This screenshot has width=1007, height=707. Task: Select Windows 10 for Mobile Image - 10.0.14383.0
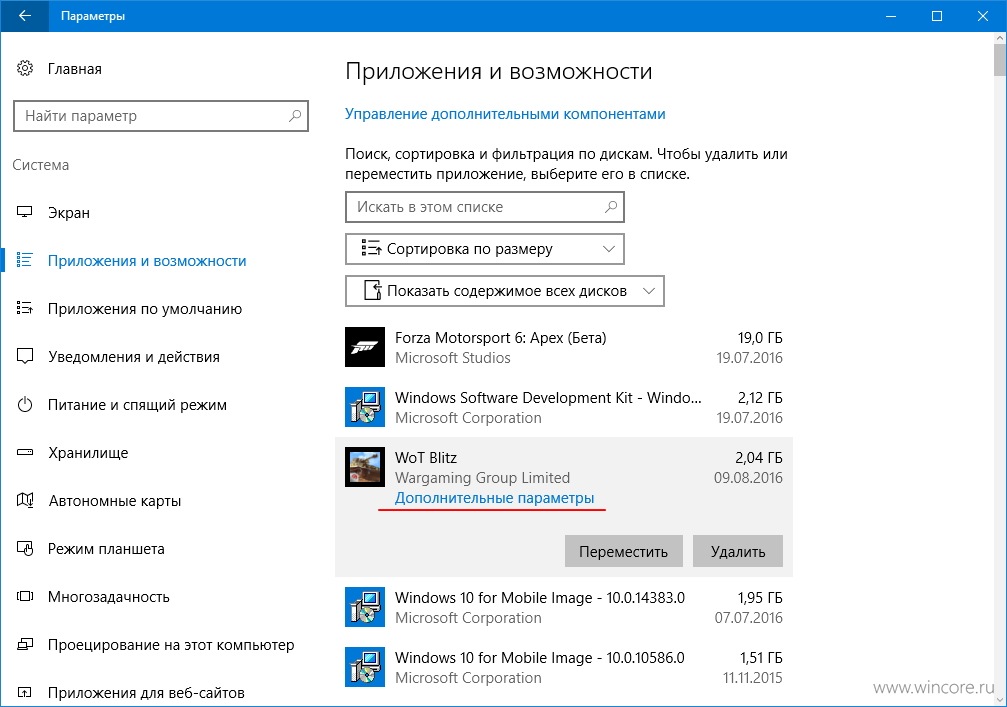point(564,607)
